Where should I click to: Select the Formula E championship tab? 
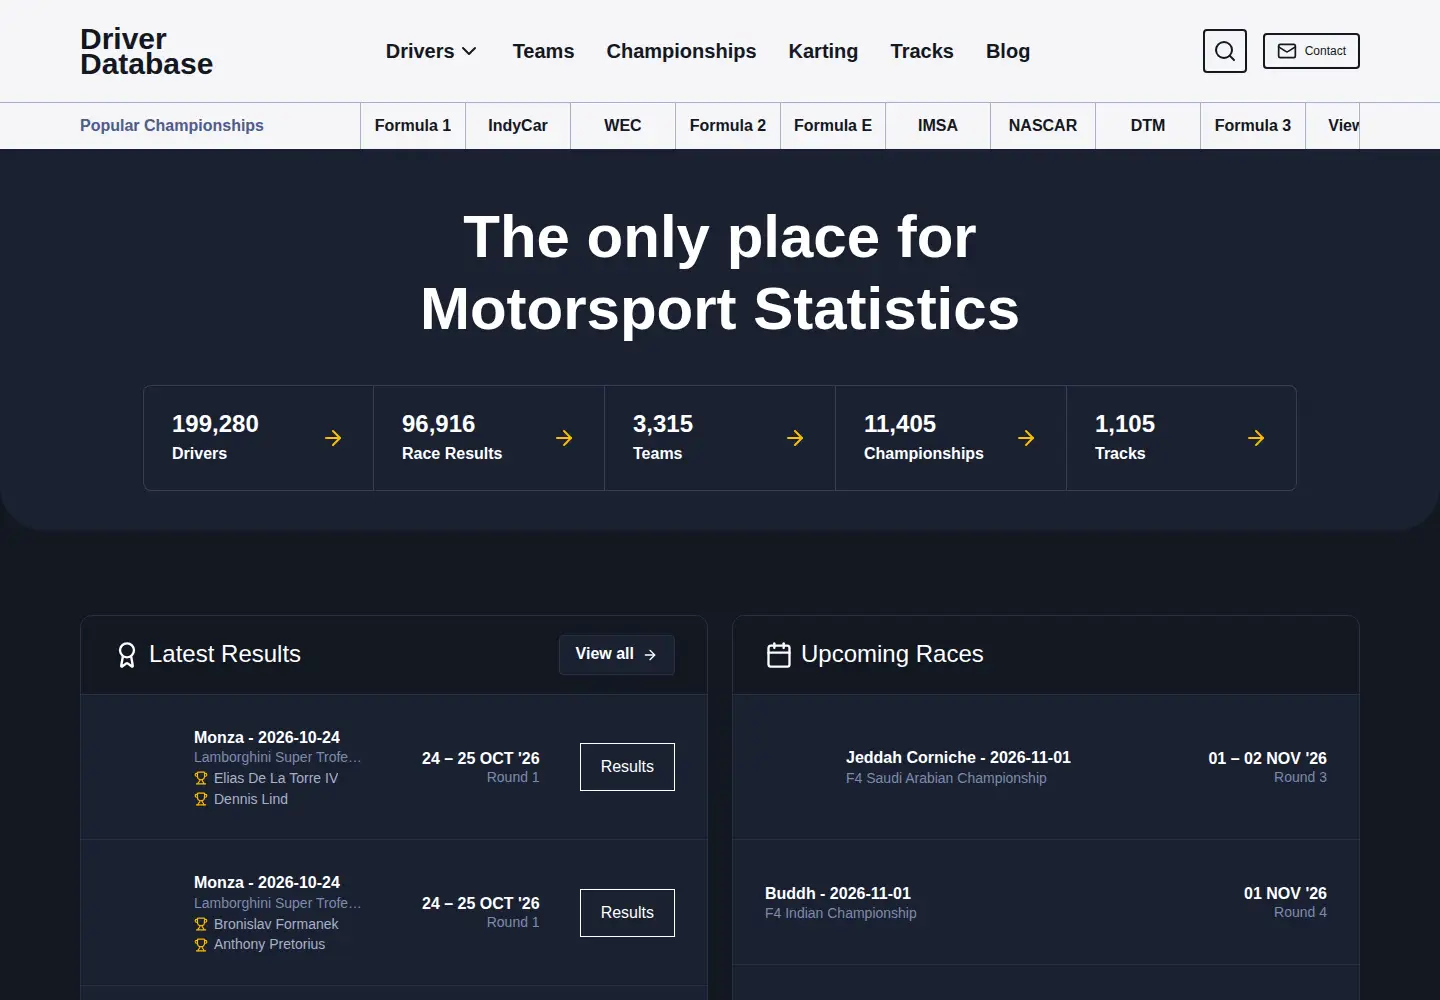tap(833, 126)
